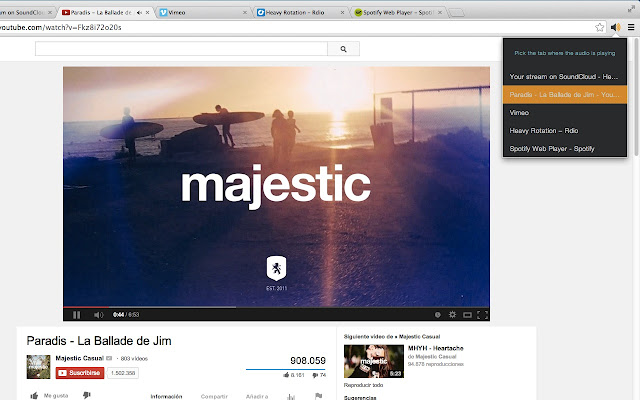Viewport: 640px width, 400px height.
Task: Pick 'Vimeo' in the audio tab popup
Action: tap(565, 113)
